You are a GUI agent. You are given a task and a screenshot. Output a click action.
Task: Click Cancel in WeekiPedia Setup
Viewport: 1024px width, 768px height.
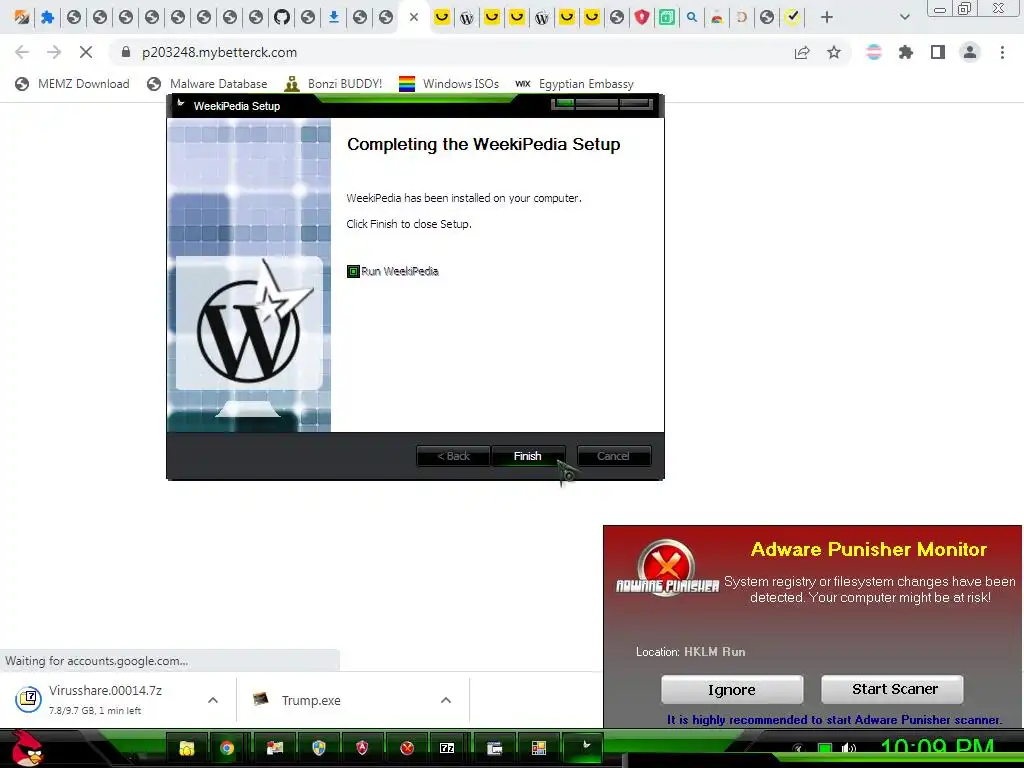pyautogui.click(x=613, y=456)
